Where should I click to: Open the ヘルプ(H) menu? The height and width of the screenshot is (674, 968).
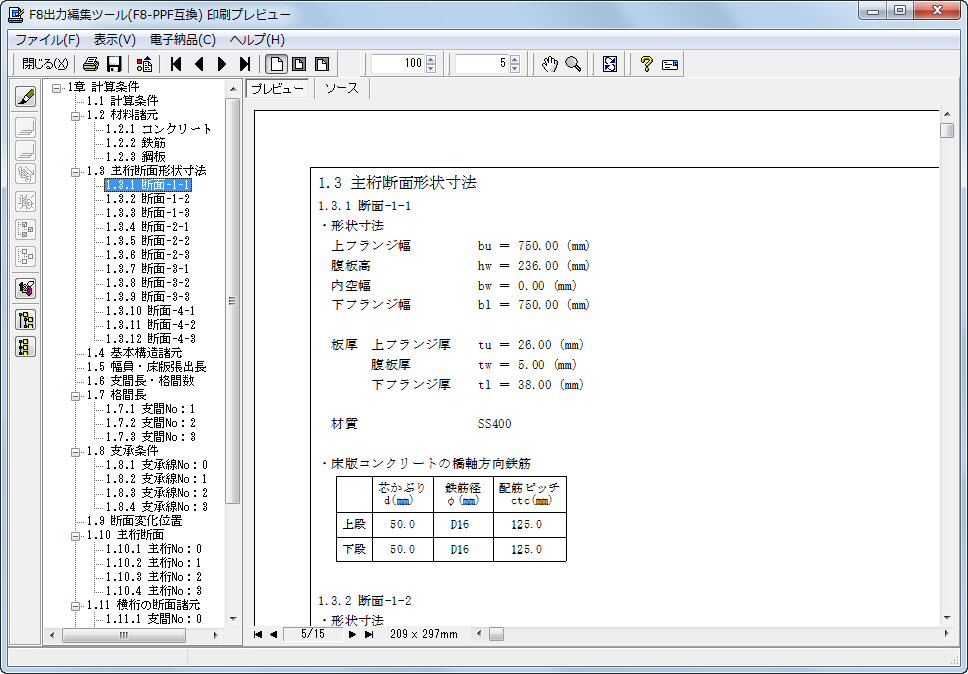point(257,40)
